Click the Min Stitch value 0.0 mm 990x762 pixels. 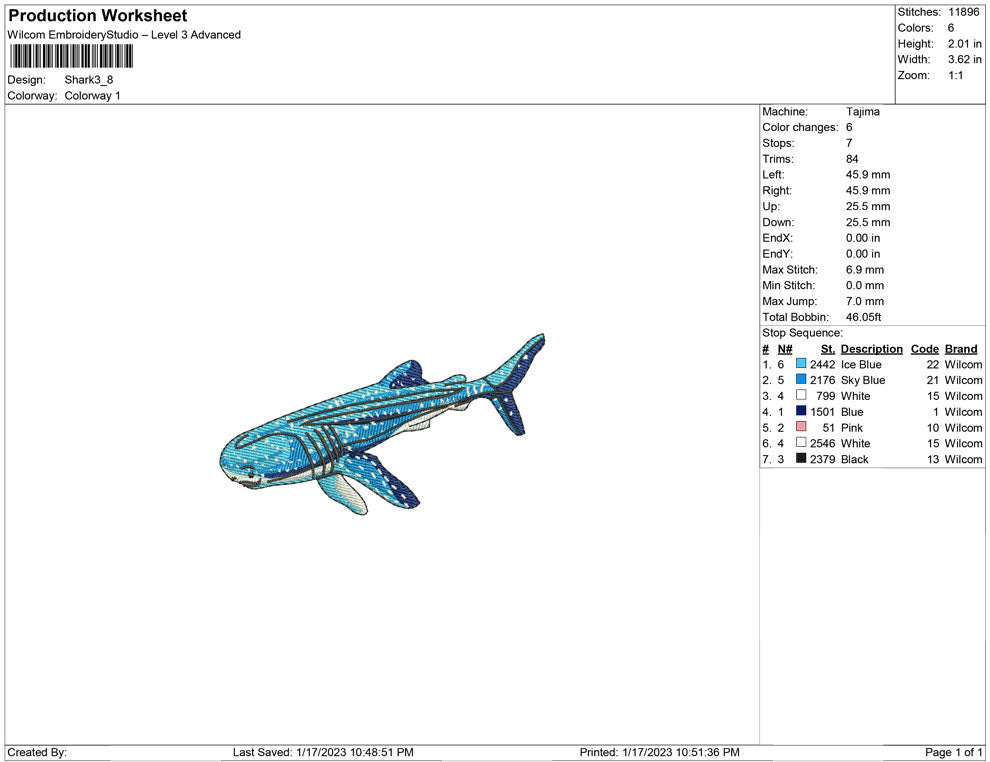click(x=865, y=285)
